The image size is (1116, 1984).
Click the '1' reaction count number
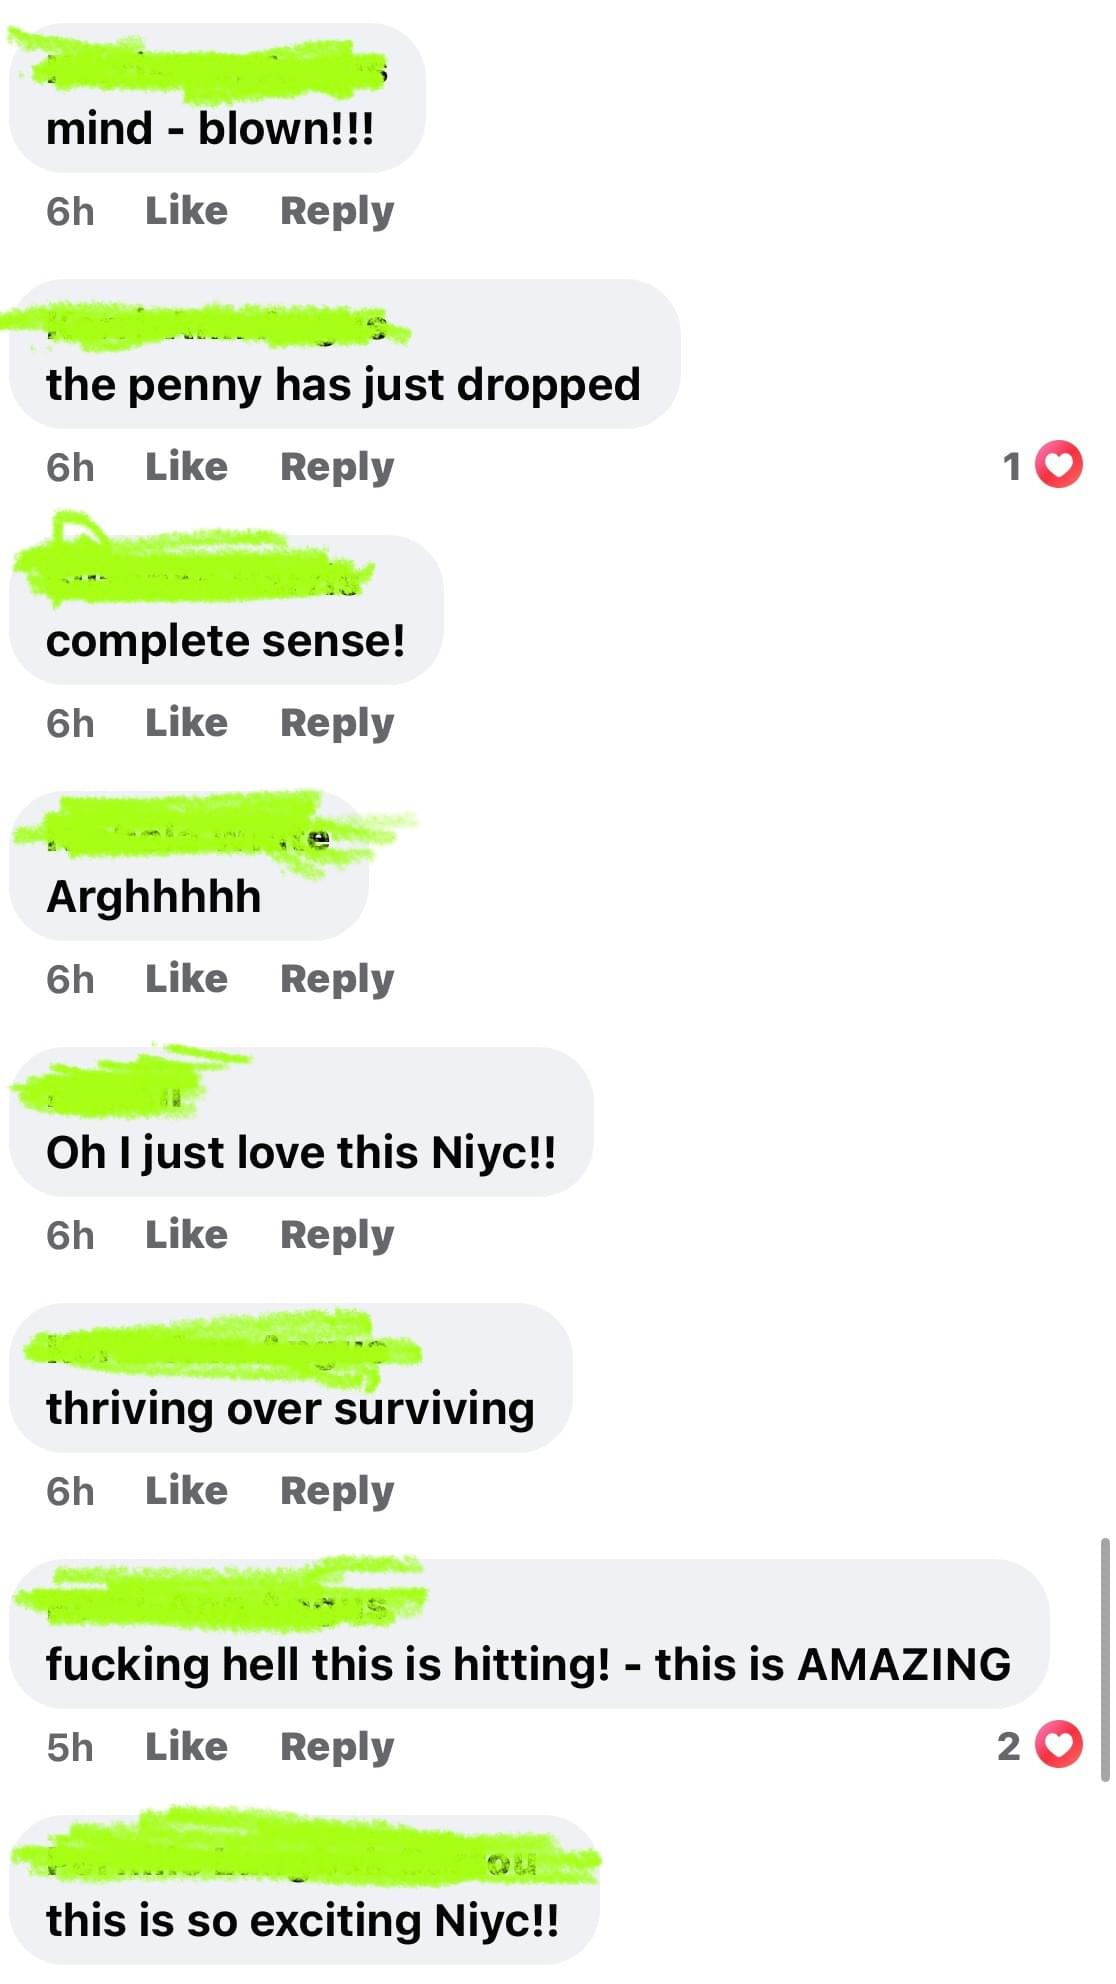click(1012, 466)
